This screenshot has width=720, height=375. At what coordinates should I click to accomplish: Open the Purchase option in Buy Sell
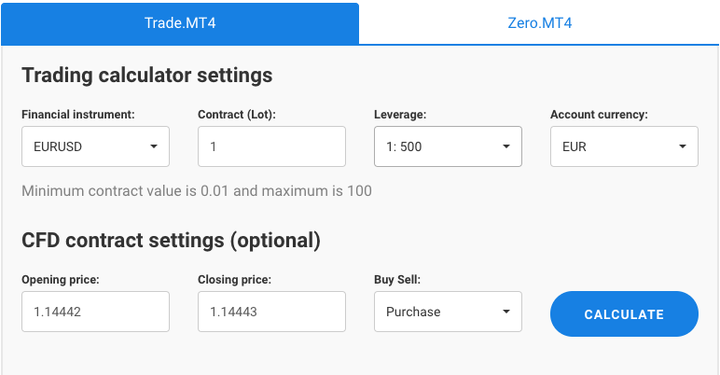point(413,312)
